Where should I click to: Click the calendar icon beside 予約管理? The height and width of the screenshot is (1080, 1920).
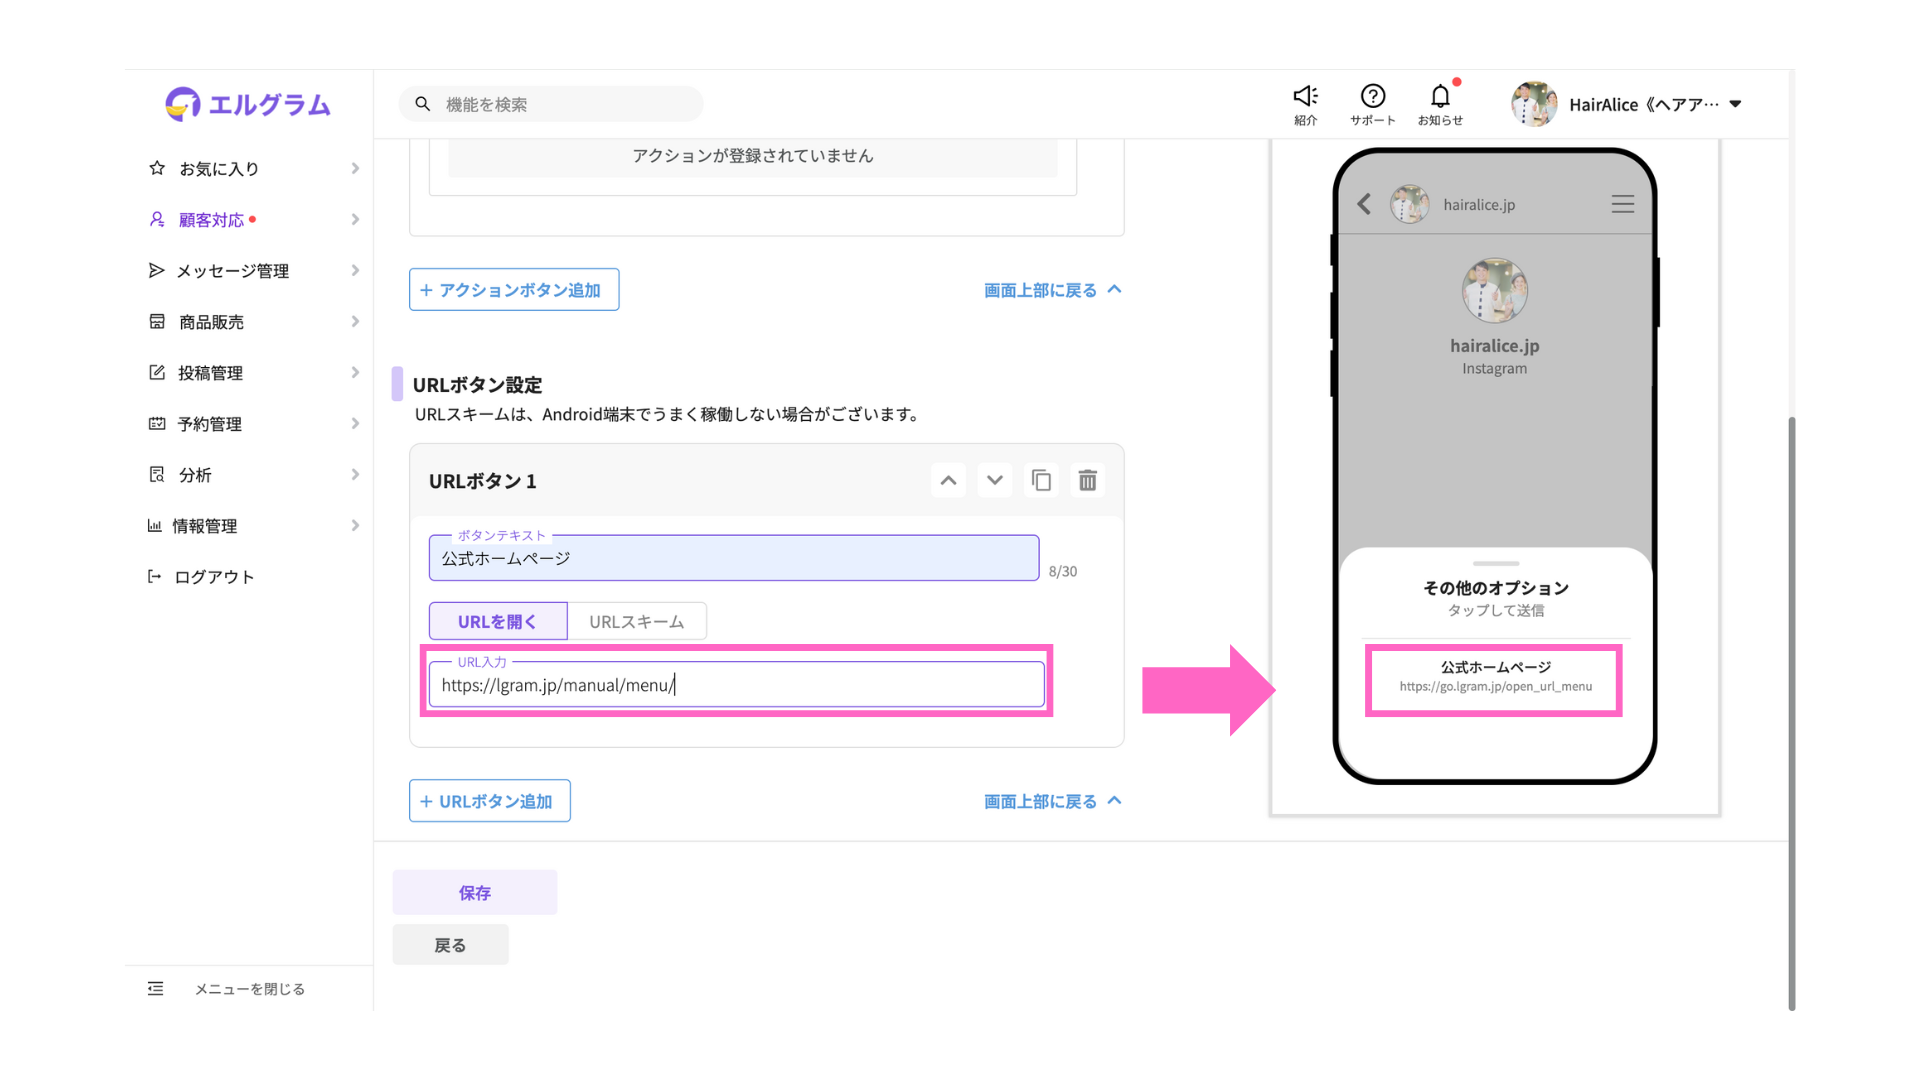point(157,423)
